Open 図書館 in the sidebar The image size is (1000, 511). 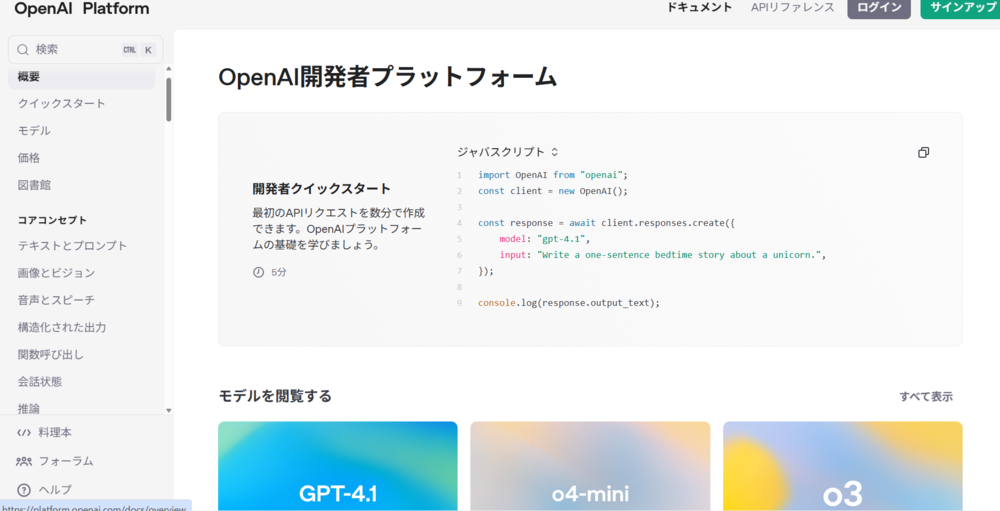point(34,186)
